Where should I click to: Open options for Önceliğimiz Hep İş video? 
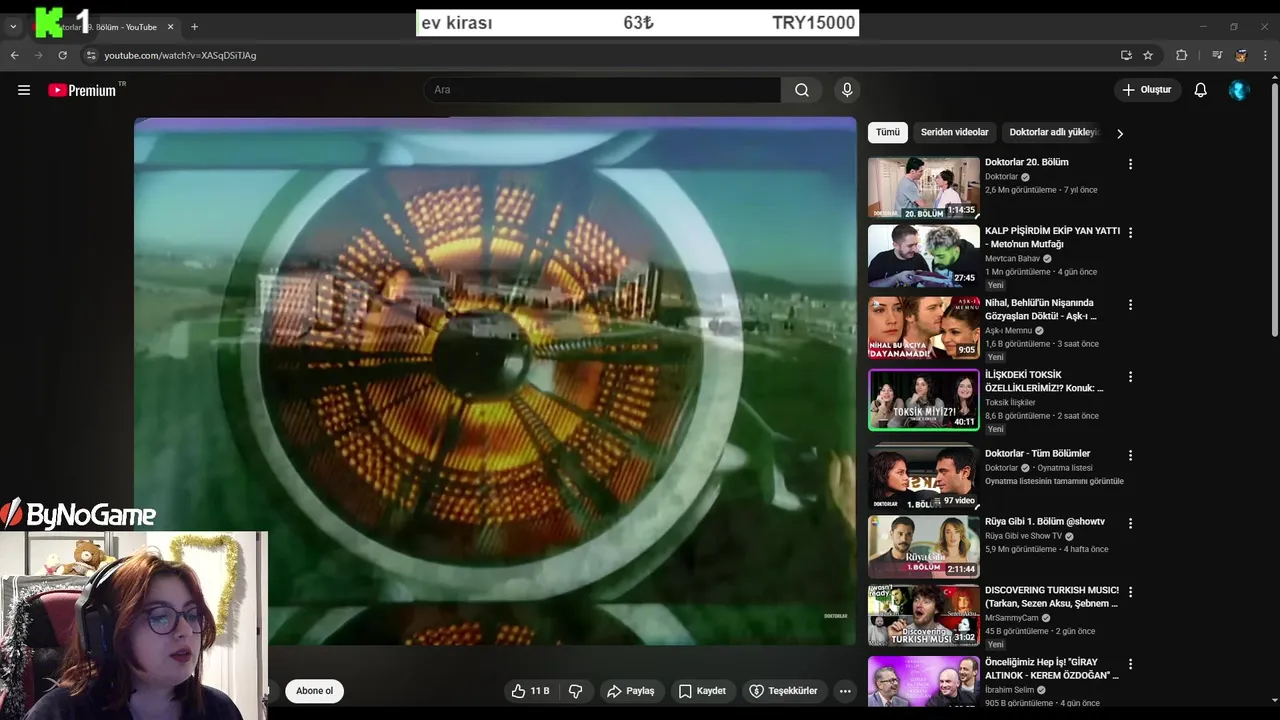(x=1130, y=664)
